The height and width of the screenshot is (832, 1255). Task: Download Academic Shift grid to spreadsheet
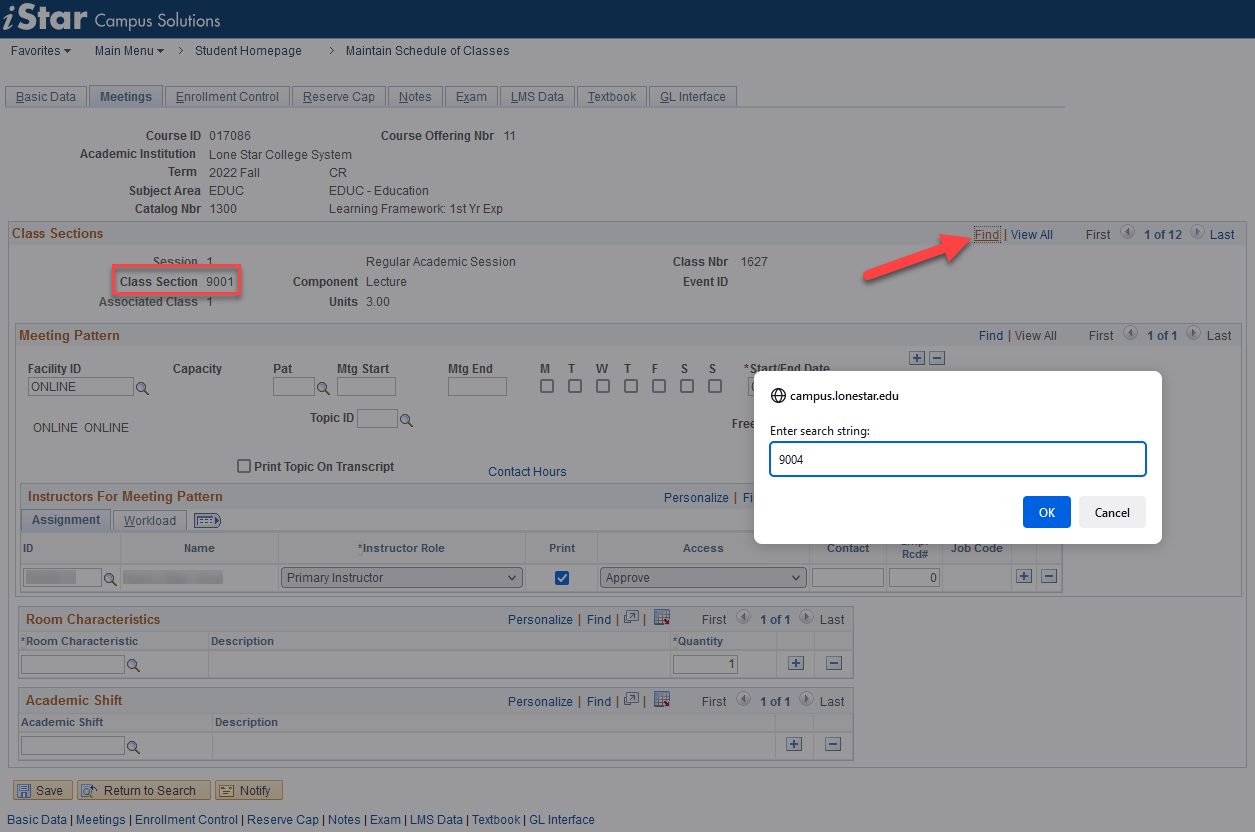[661, 700]
